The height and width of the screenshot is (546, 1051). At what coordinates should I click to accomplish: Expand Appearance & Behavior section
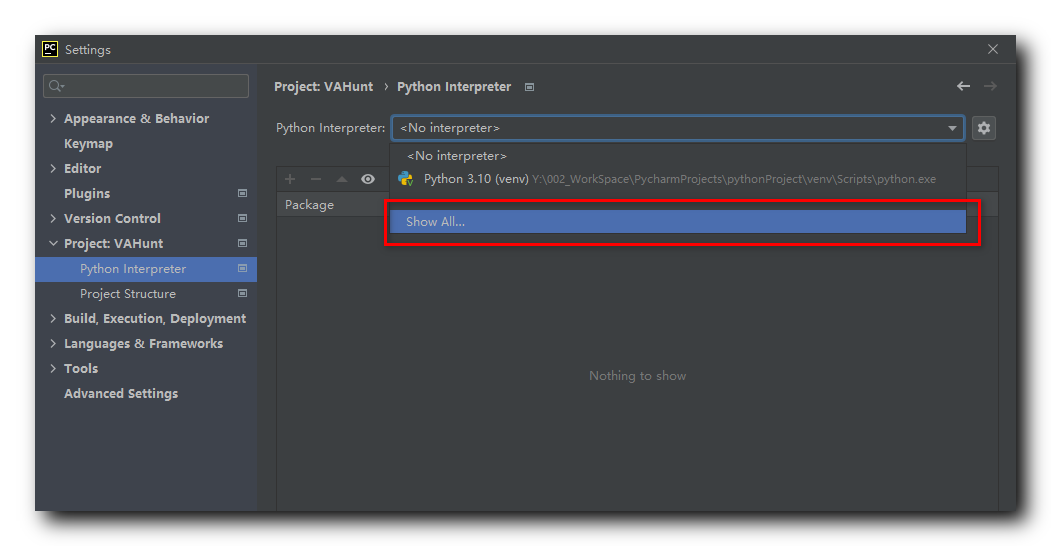click(53, 119)
